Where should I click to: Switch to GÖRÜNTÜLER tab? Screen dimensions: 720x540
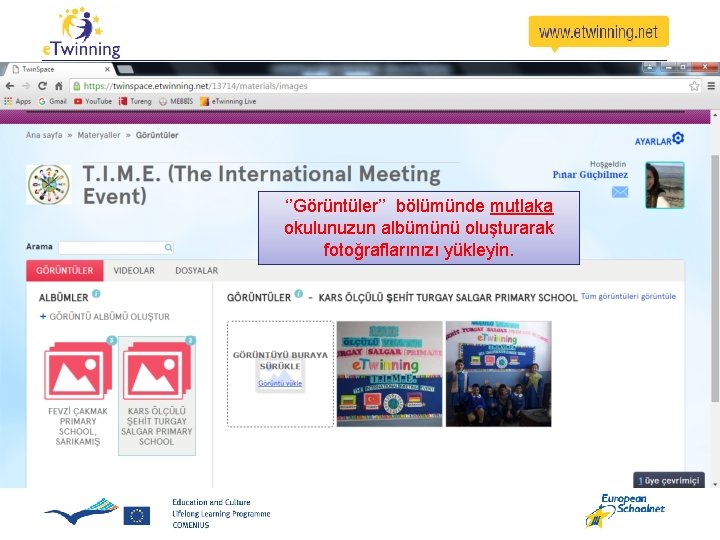tap(65, 270)
